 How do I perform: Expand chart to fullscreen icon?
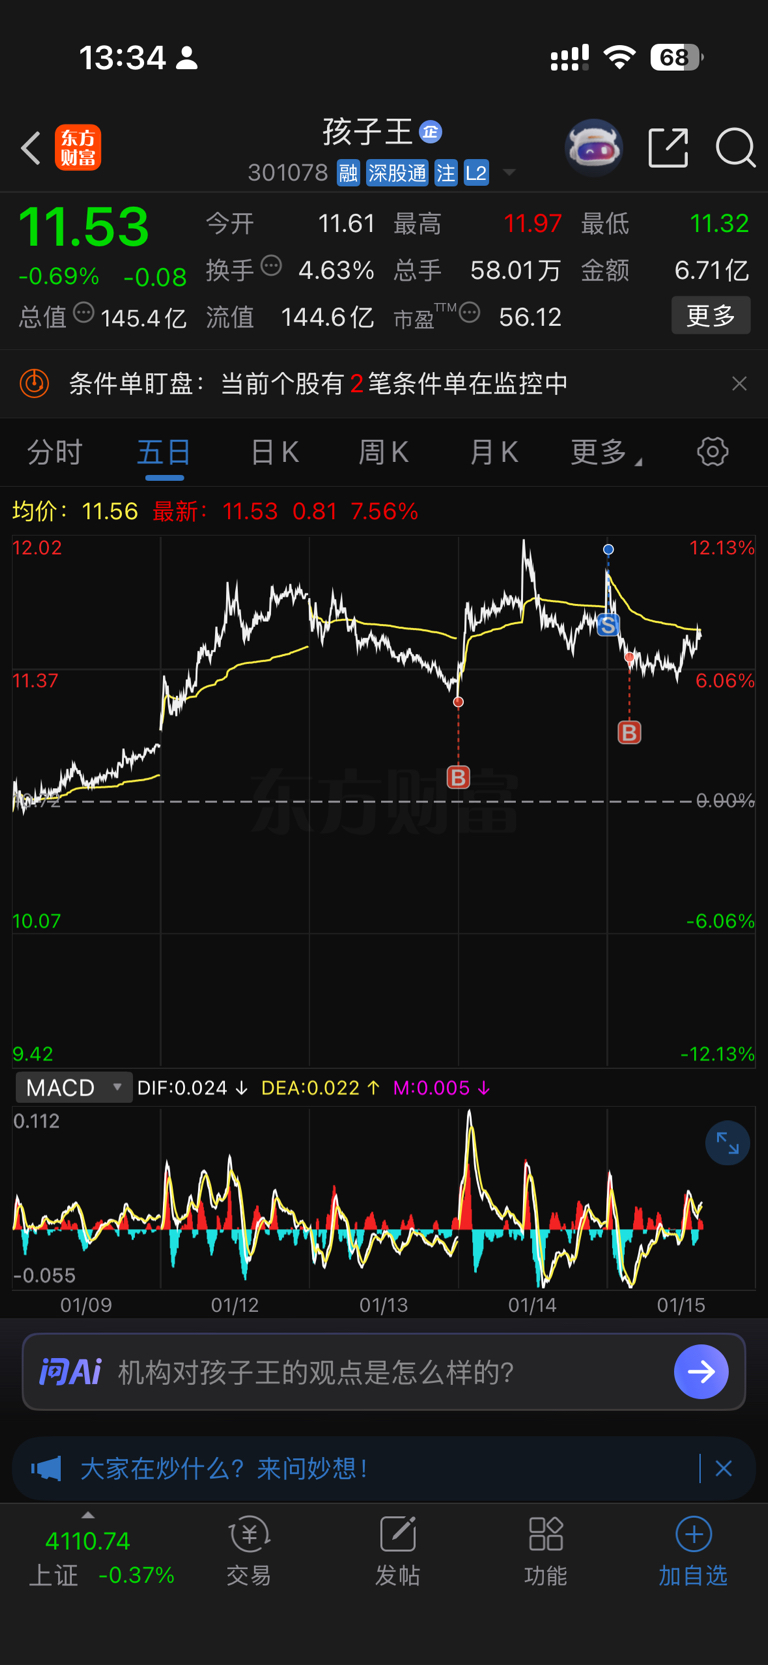(x=727, y=1144)
